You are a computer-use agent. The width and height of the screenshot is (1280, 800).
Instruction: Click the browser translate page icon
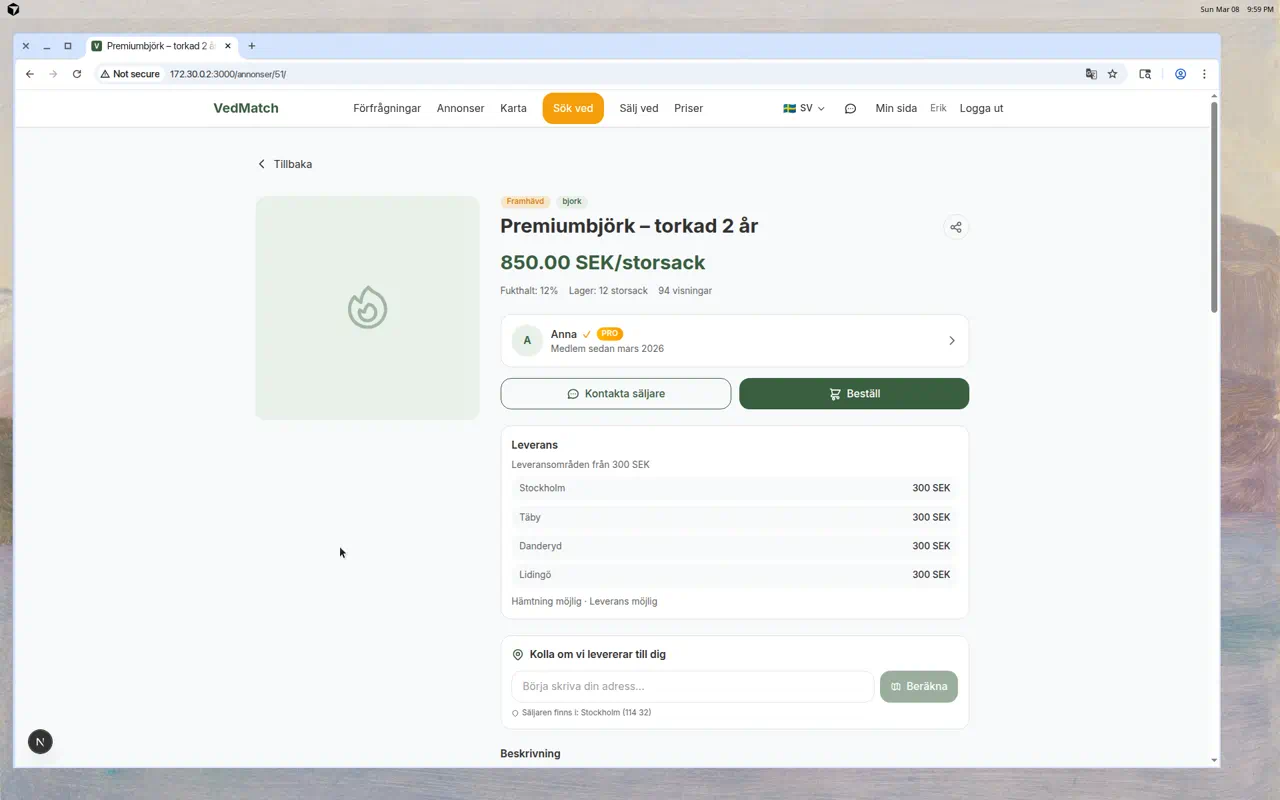1091,74
